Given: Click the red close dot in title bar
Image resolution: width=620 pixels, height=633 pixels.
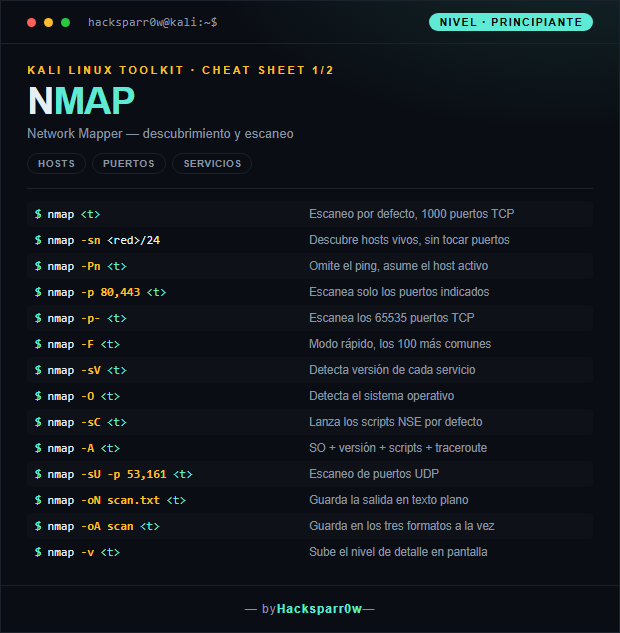Looking at the screenshot, I should [x=31, y=23].
